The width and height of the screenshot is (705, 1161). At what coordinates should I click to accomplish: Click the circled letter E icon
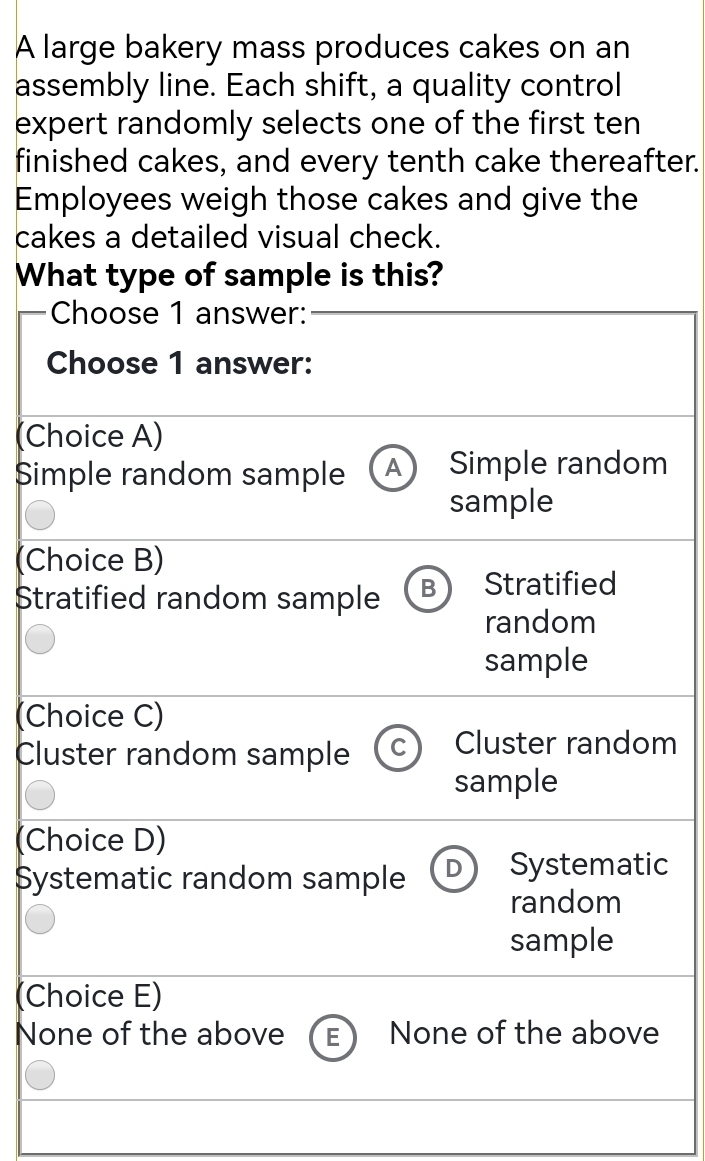(x=333, y=1037)
